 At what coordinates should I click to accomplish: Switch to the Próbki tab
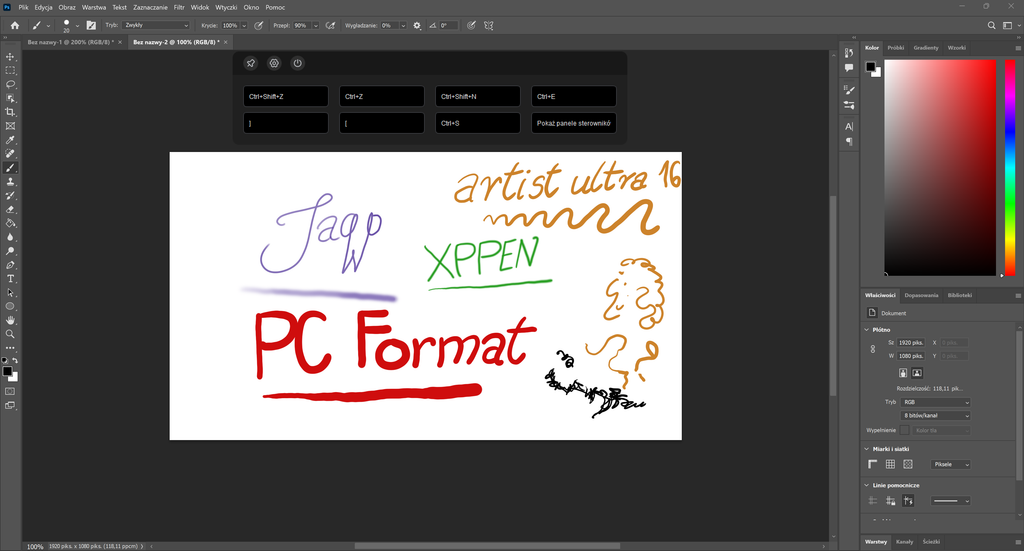point(896,48)
